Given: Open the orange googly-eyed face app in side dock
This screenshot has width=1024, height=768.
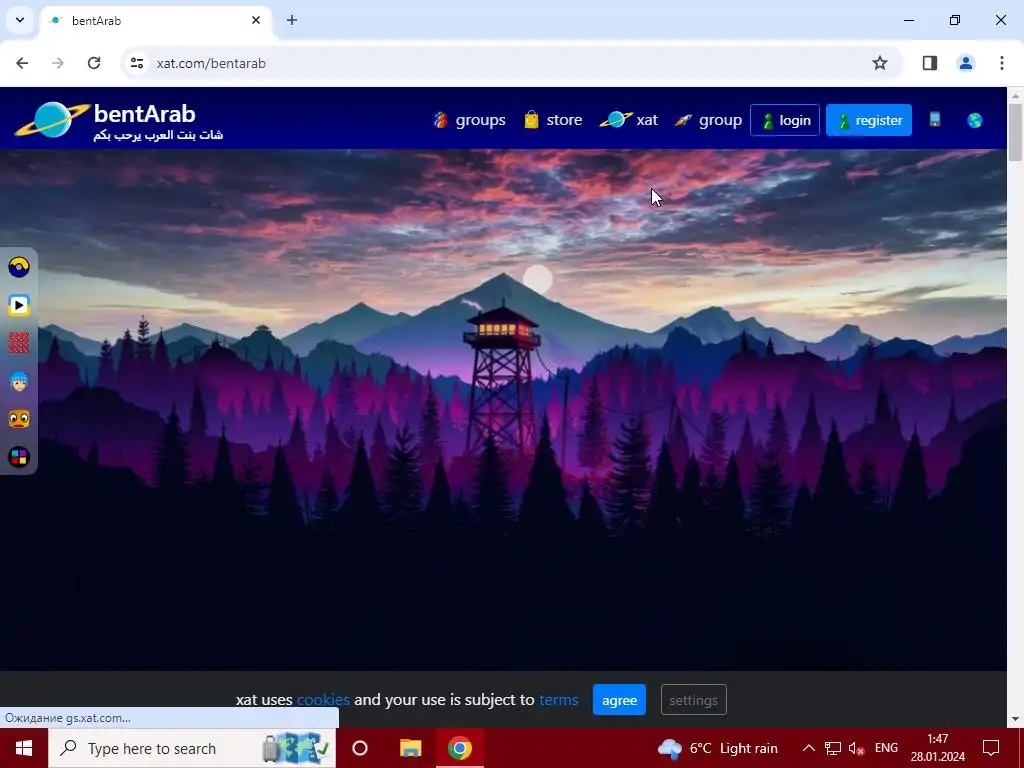Looking at the screenshot, I should click(19, 419).
